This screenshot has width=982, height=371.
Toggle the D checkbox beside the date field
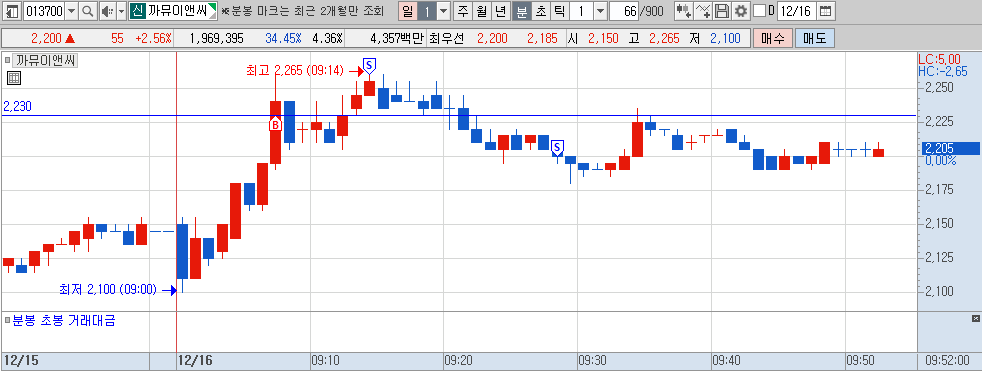pyautogui.click(x=759, y=11)
